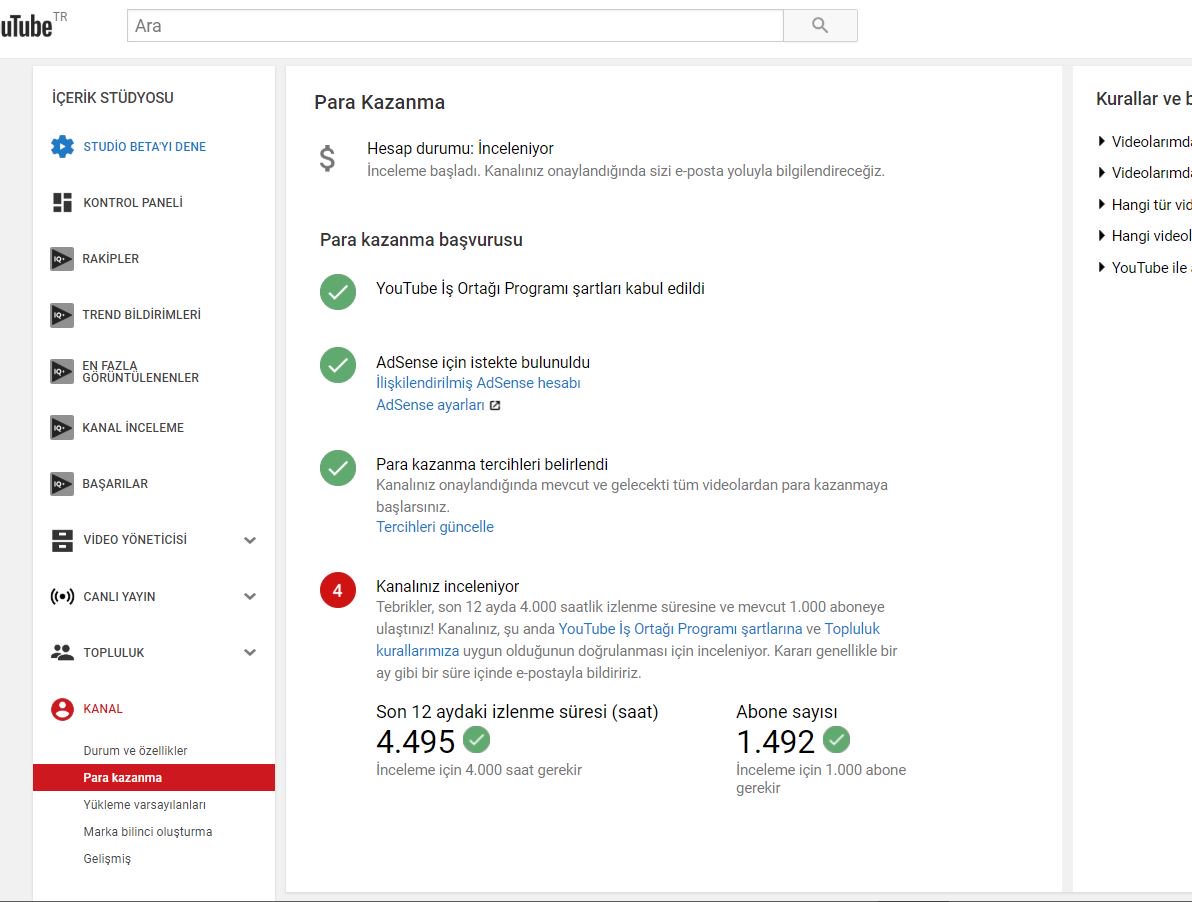Select KANAL menu label
Screen dimensions: 1192x902
pyautogui.click(x=103, y=709)
